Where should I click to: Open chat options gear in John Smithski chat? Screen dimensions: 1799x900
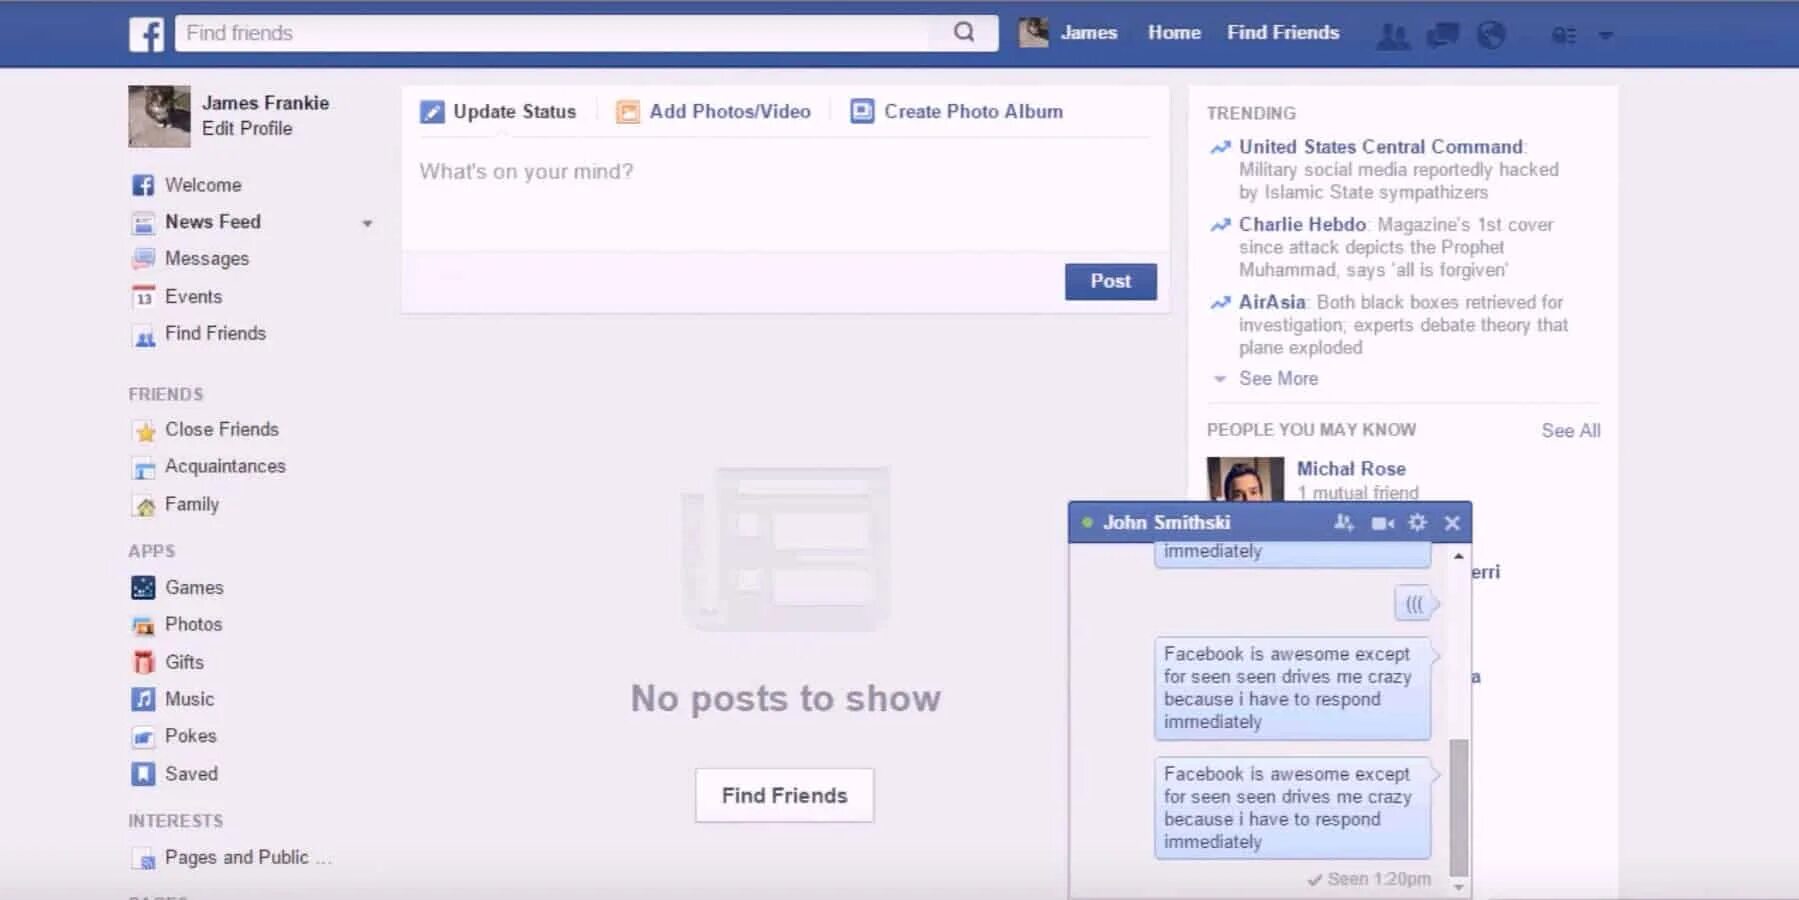coord(1417,522)
